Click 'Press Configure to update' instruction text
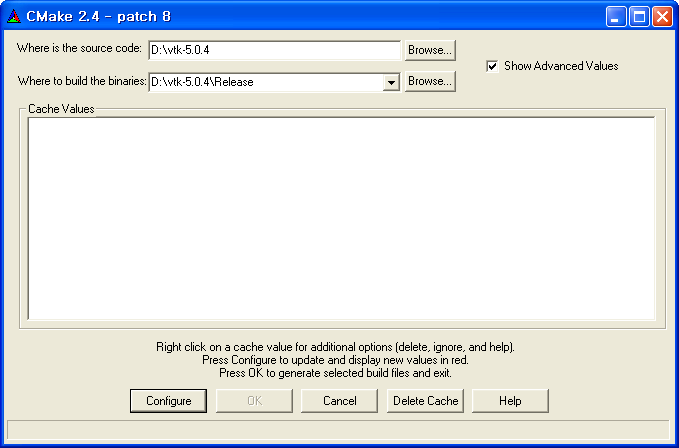679x448 pixels. [335, 360]
